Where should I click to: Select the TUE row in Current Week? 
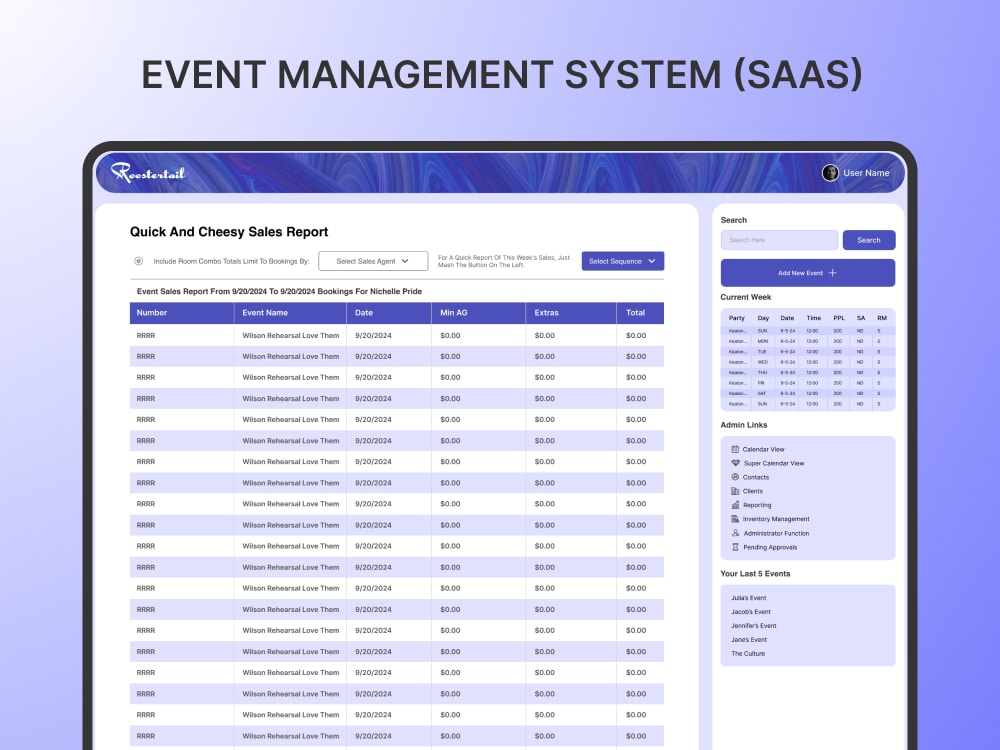point(808,351)
